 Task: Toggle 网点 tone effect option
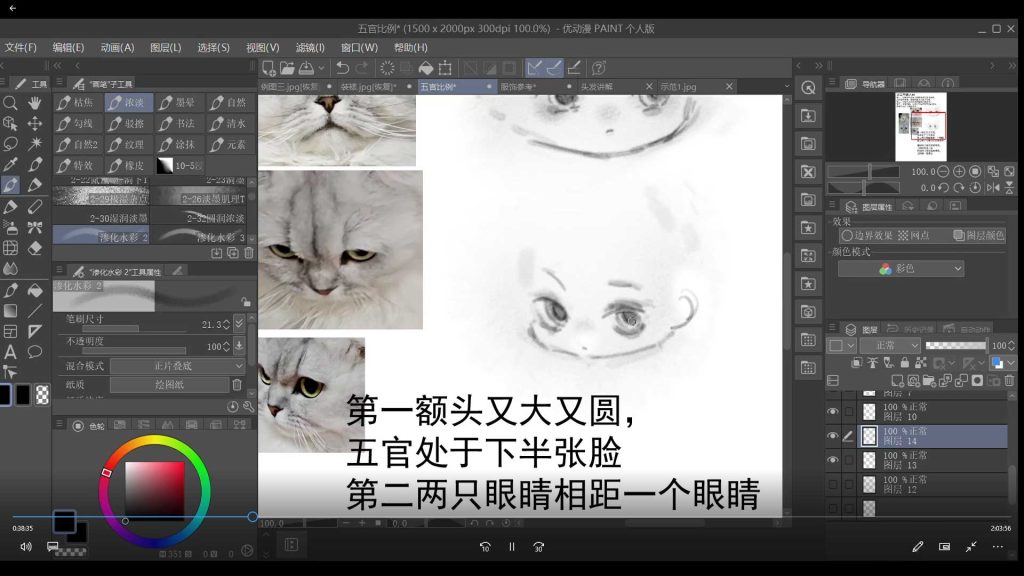click(914, 235)
